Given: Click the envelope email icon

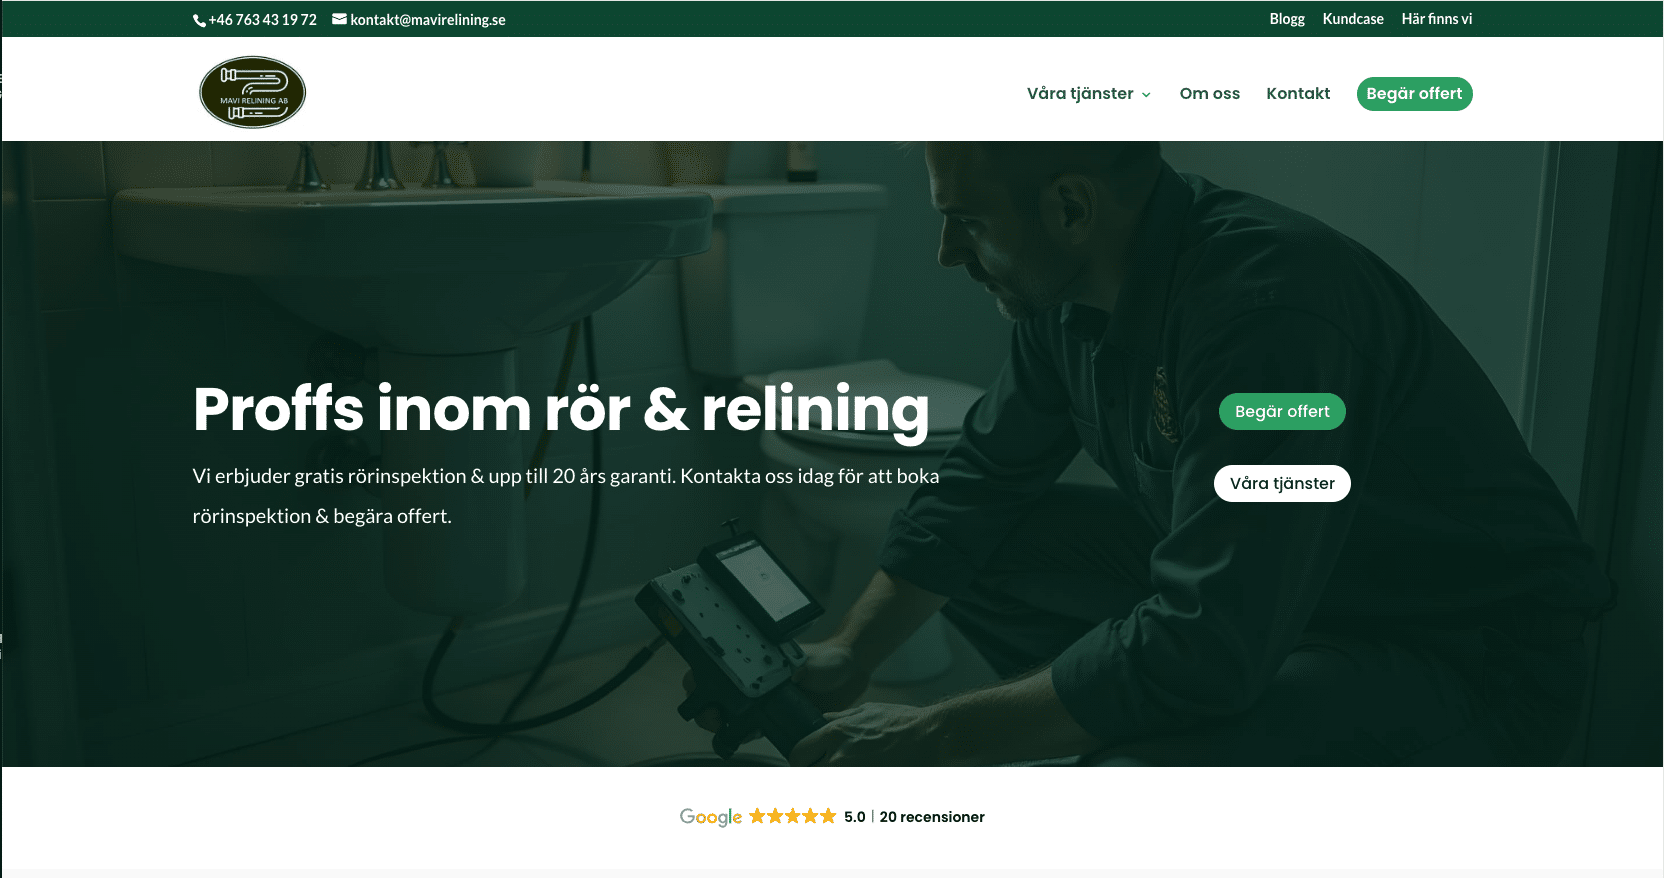Looking at the screenshot, I should click(339, 19).
